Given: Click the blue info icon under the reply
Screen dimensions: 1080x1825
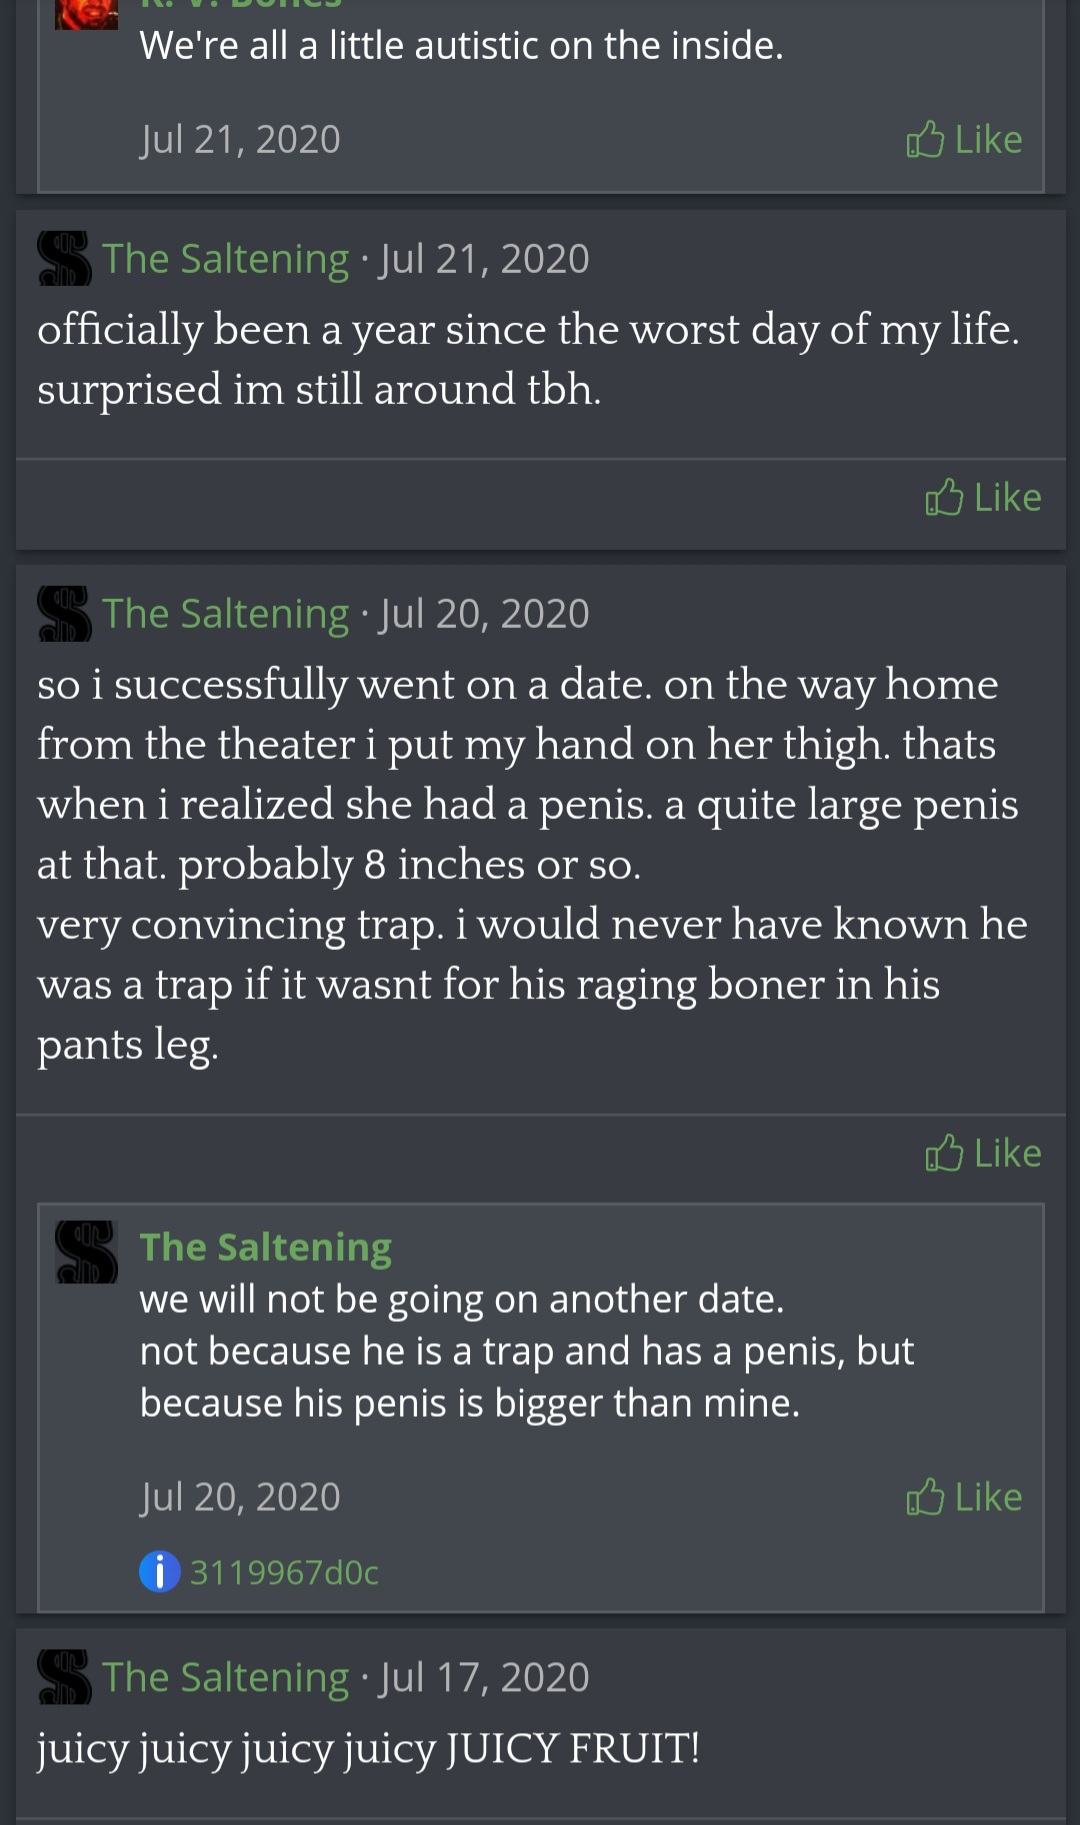Looking at the screenshot, I should pos(159,1572).
